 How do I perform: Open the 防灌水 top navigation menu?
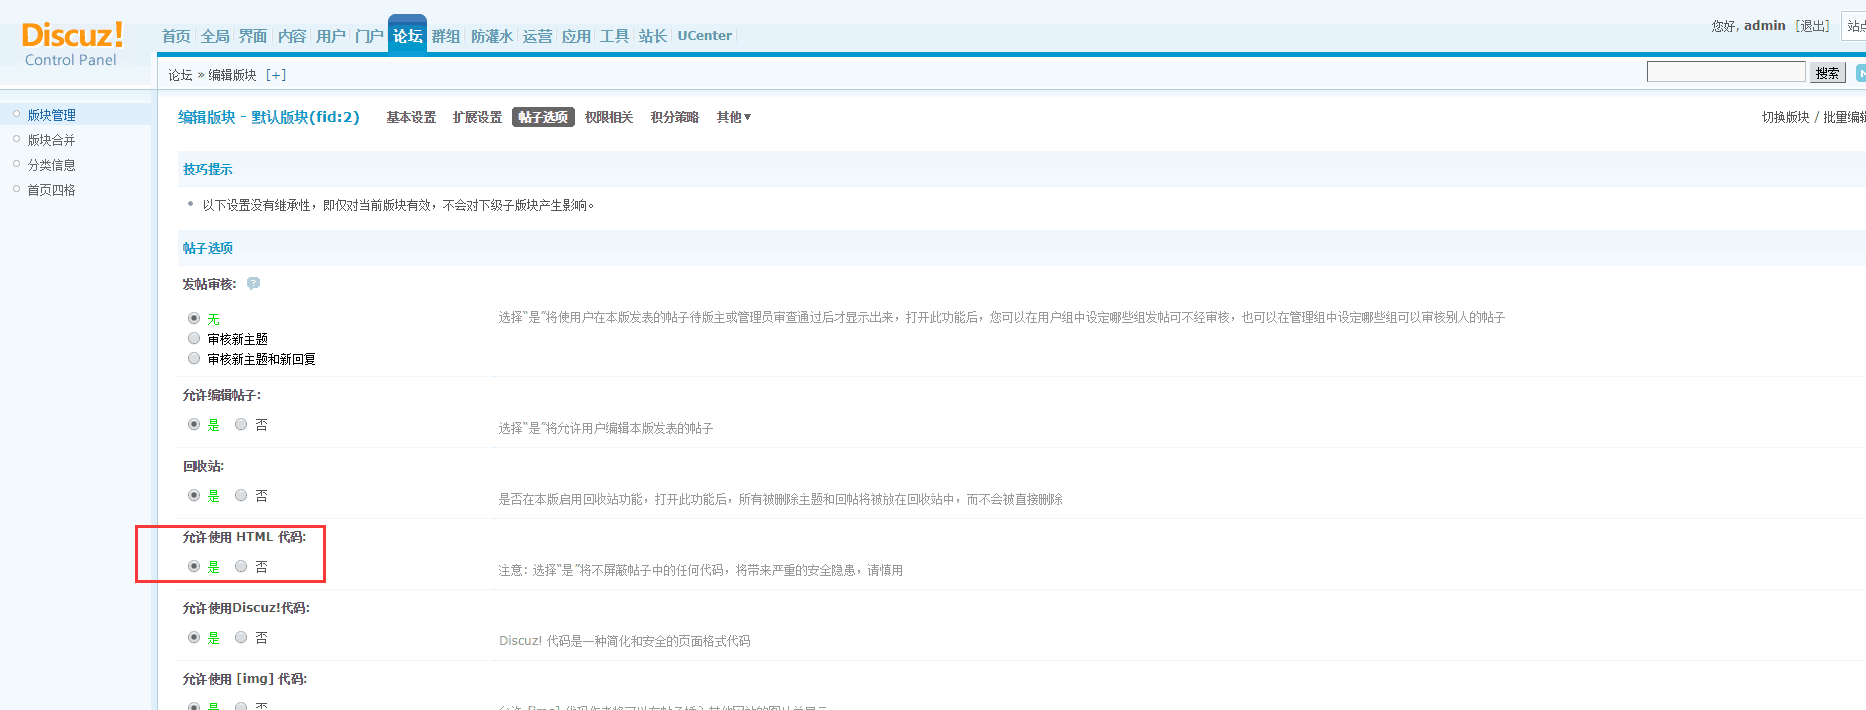pos(492,36)
